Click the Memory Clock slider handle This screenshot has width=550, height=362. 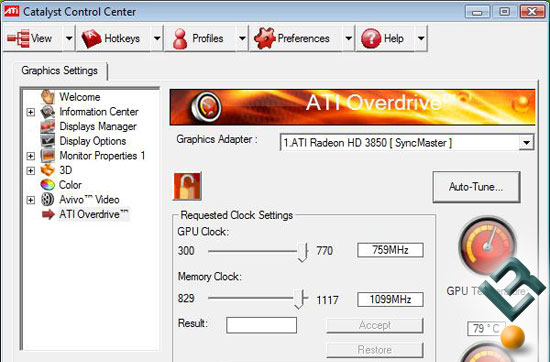[x=299, y=299]
